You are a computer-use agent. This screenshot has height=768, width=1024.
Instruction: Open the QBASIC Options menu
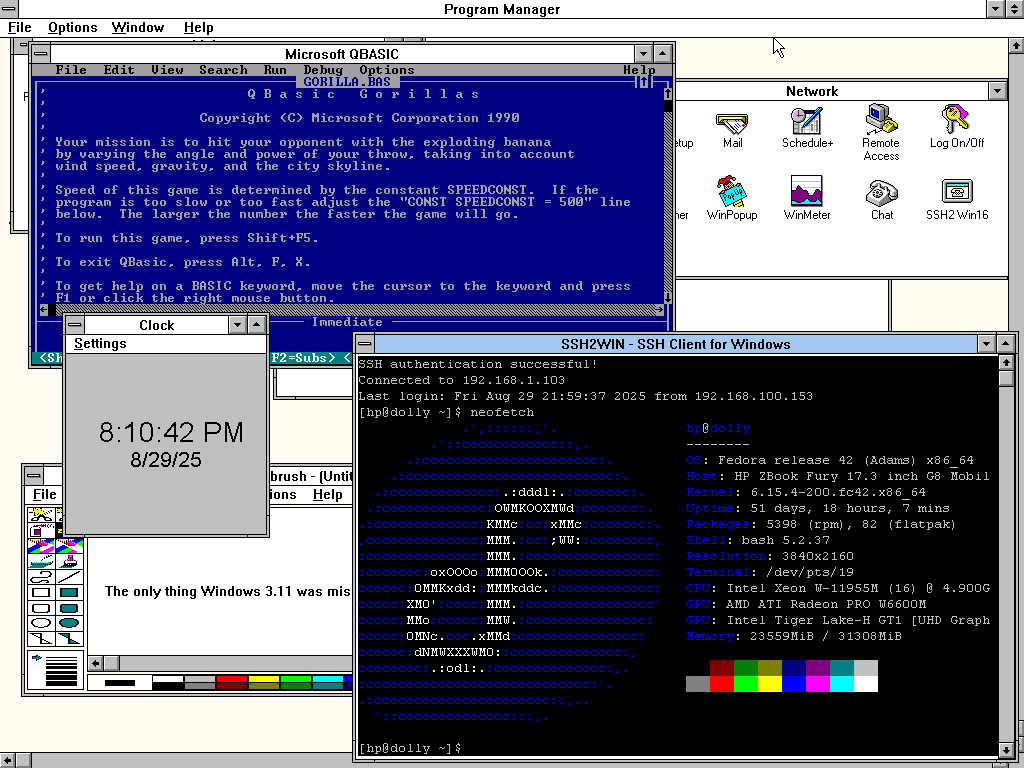pyautogui.click(x=387, y=70)
